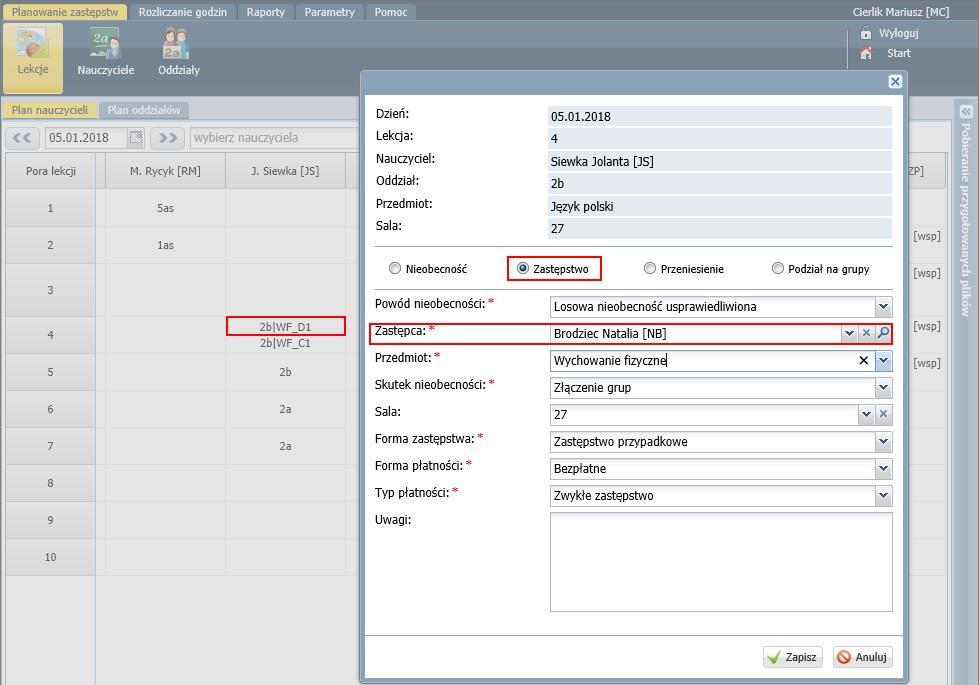Select the Przeniesienie radio option
Viewport: 979px width, 685px height.
(650, 269)
